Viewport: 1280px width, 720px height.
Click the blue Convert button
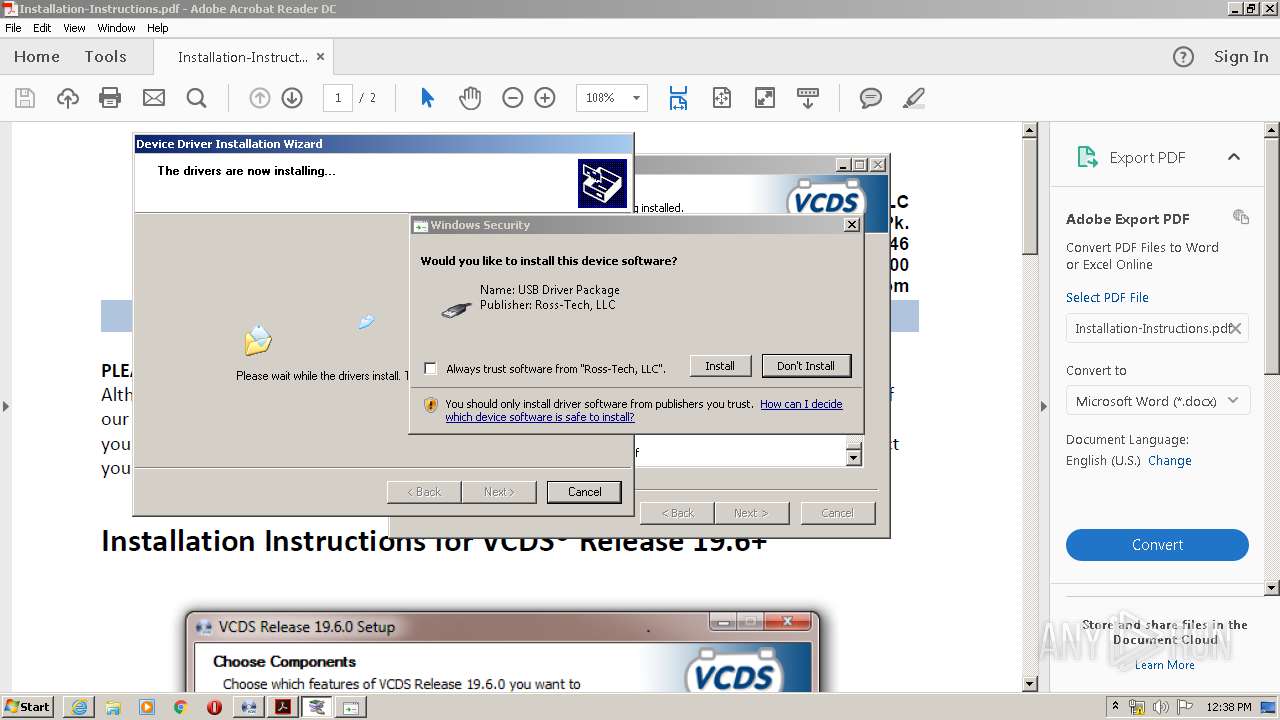pos(1157,545)
